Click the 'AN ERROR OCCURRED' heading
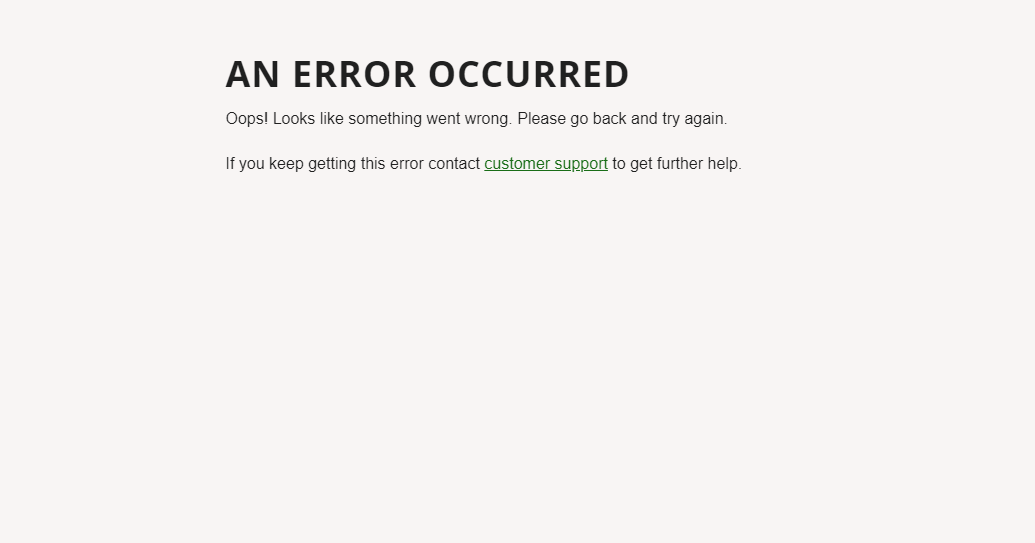This screenshot has height=543, width=1035. (x=428, y=74)
